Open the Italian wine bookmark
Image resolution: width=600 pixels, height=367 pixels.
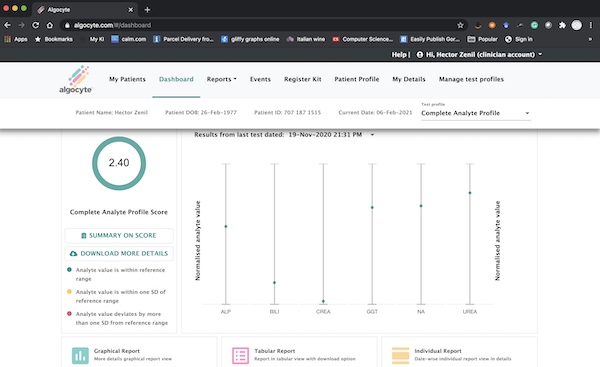click(x=306, y=39)
